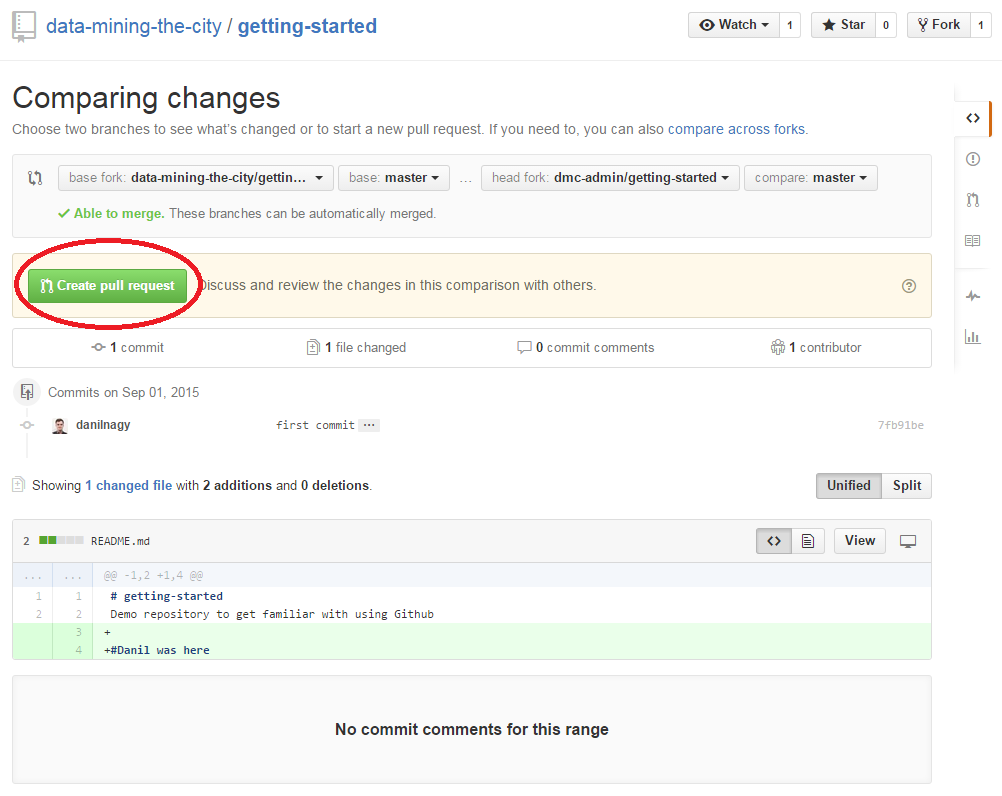Click README.md file name in diff header
This screenshot has height=796, width=1002.
[120, 541]
